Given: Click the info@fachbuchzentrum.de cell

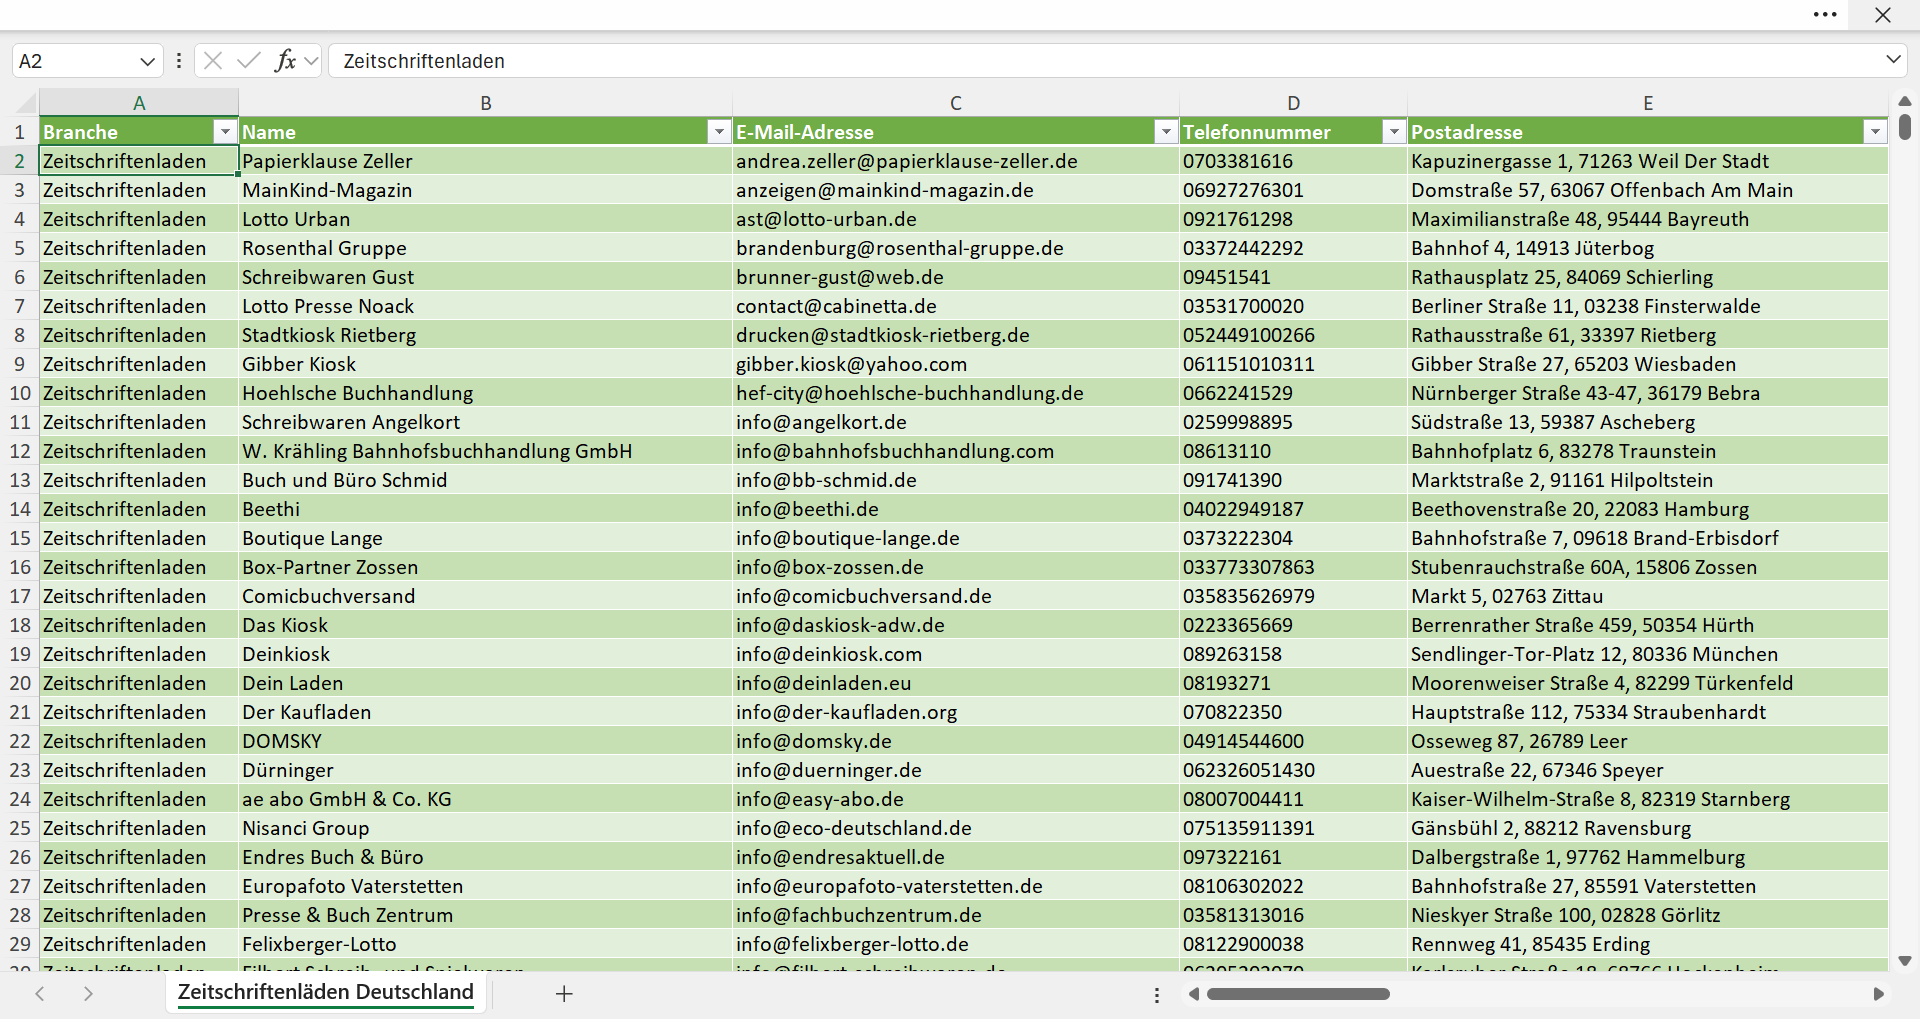Looking at the screenshot, I should pyautogui.click(x=956, y=915).
